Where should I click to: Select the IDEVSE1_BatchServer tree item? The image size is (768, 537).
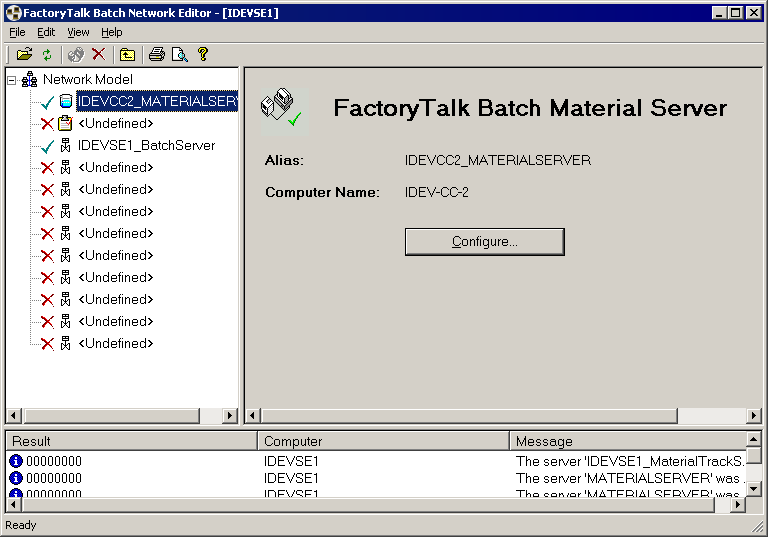tap(146, 145)
